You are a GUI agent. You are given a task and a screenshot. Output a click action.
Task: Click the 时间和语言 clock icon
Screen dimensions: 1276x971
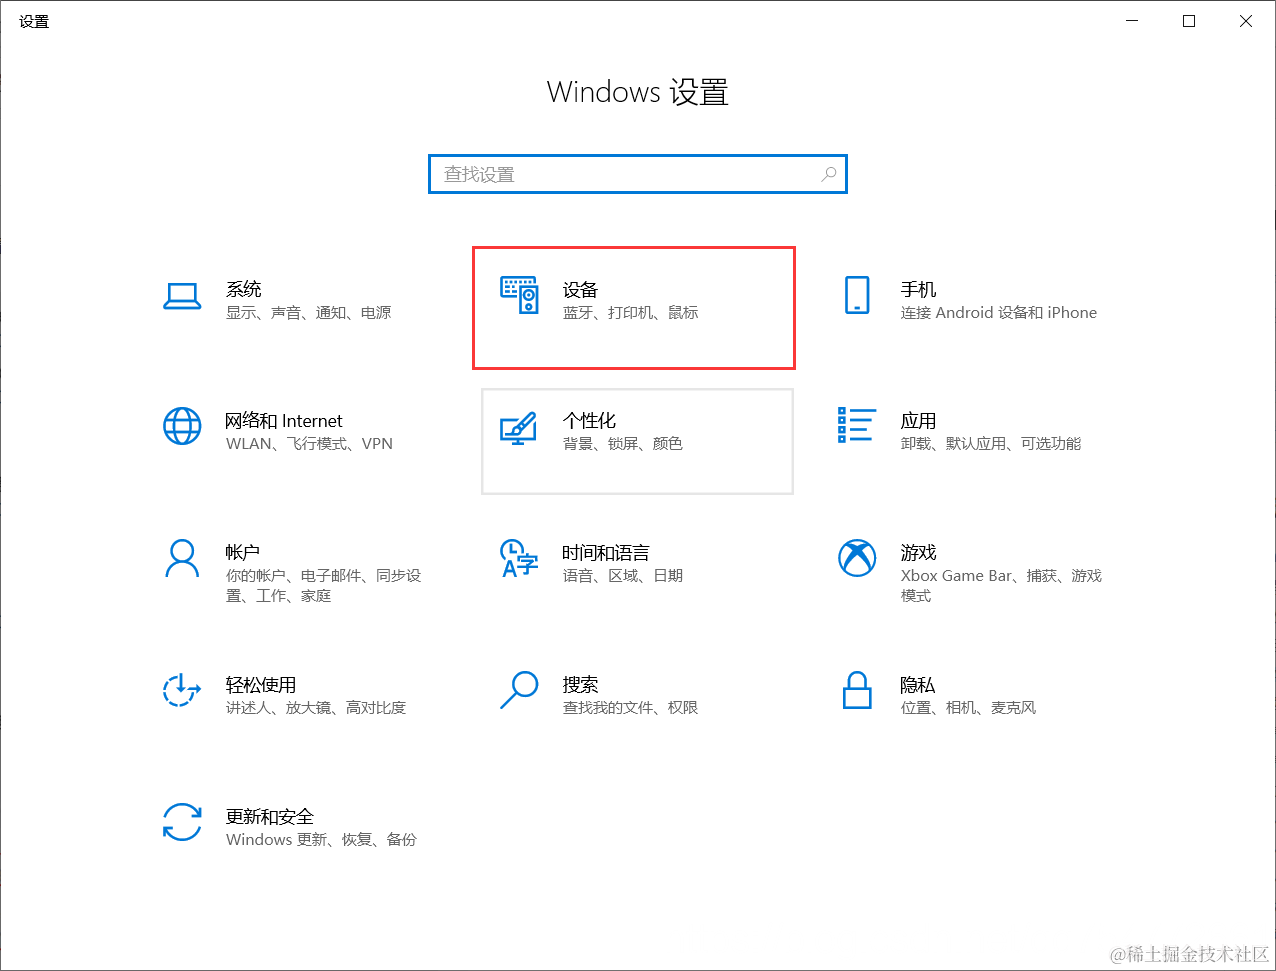click(519, 558)
